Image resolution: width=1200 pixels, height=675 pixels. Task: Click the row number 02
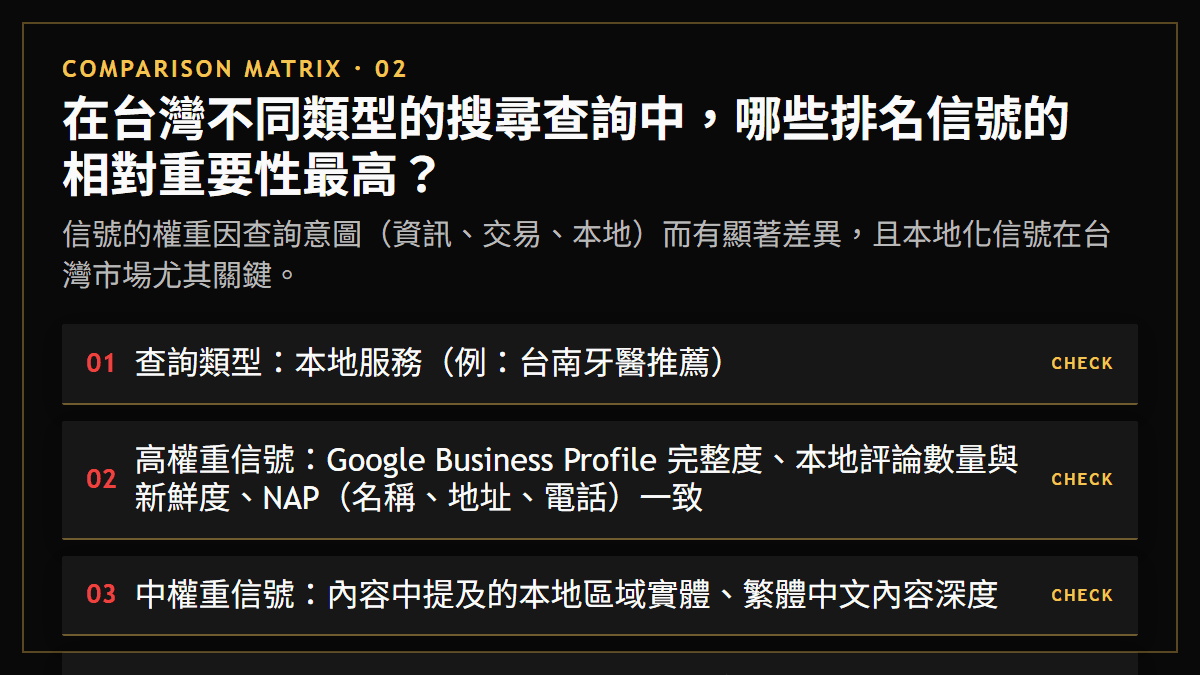(101, 480)
